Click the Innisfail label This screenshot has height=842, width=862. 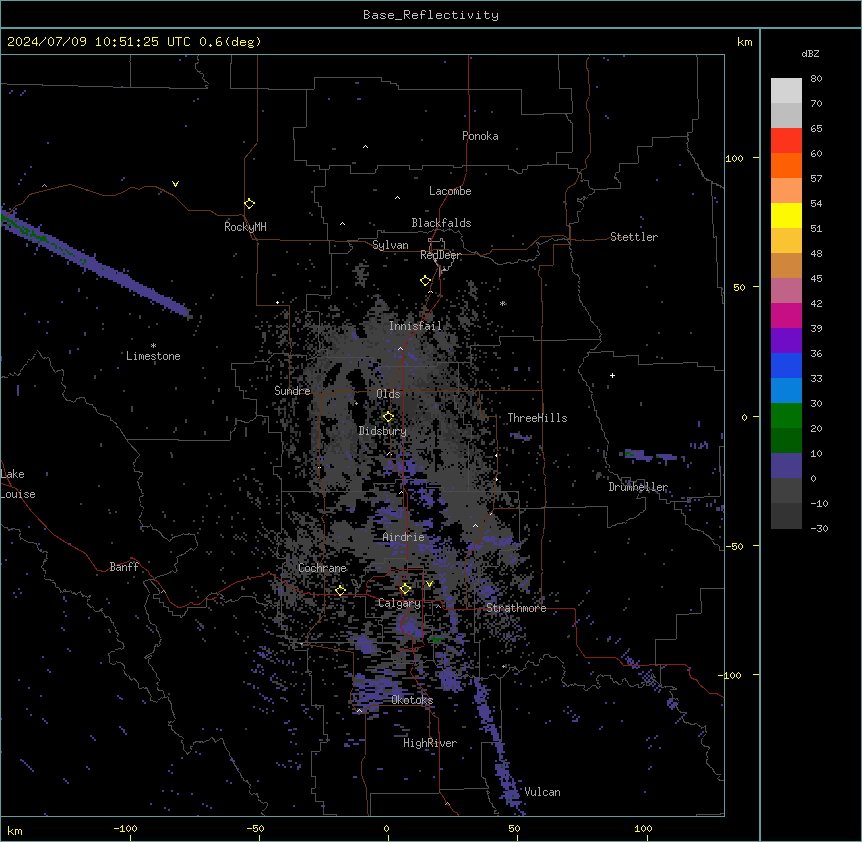click(415, 326)
